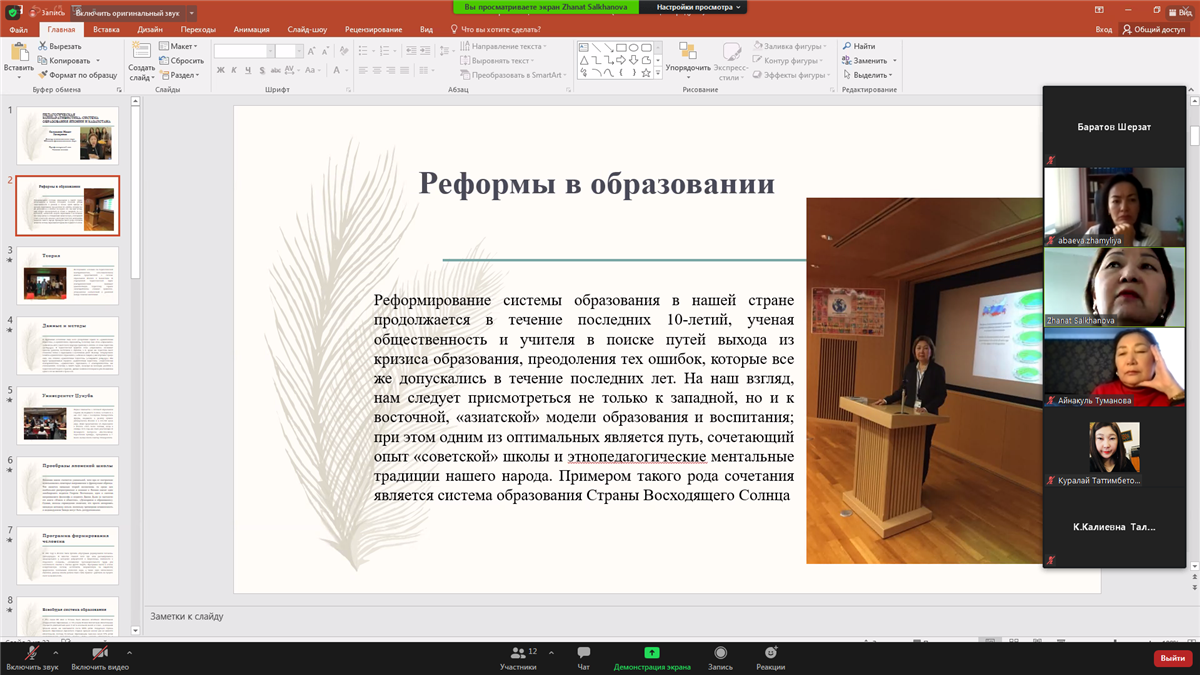Switch to the Вставка ribbon tab
The height and width of the screenshot is (675, 1200).
pyautogui.click(x=106, y=30)
